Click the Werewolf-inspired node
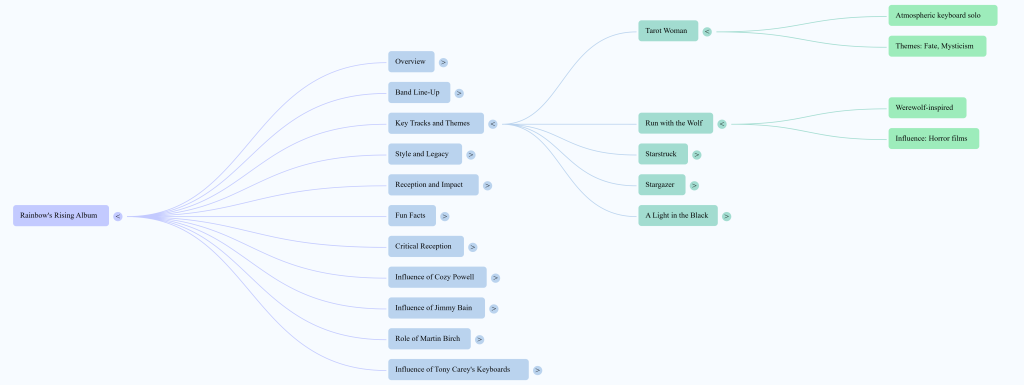Image resolution: width=1024 pixels, height=385 pixels. (x=927, y=108)
